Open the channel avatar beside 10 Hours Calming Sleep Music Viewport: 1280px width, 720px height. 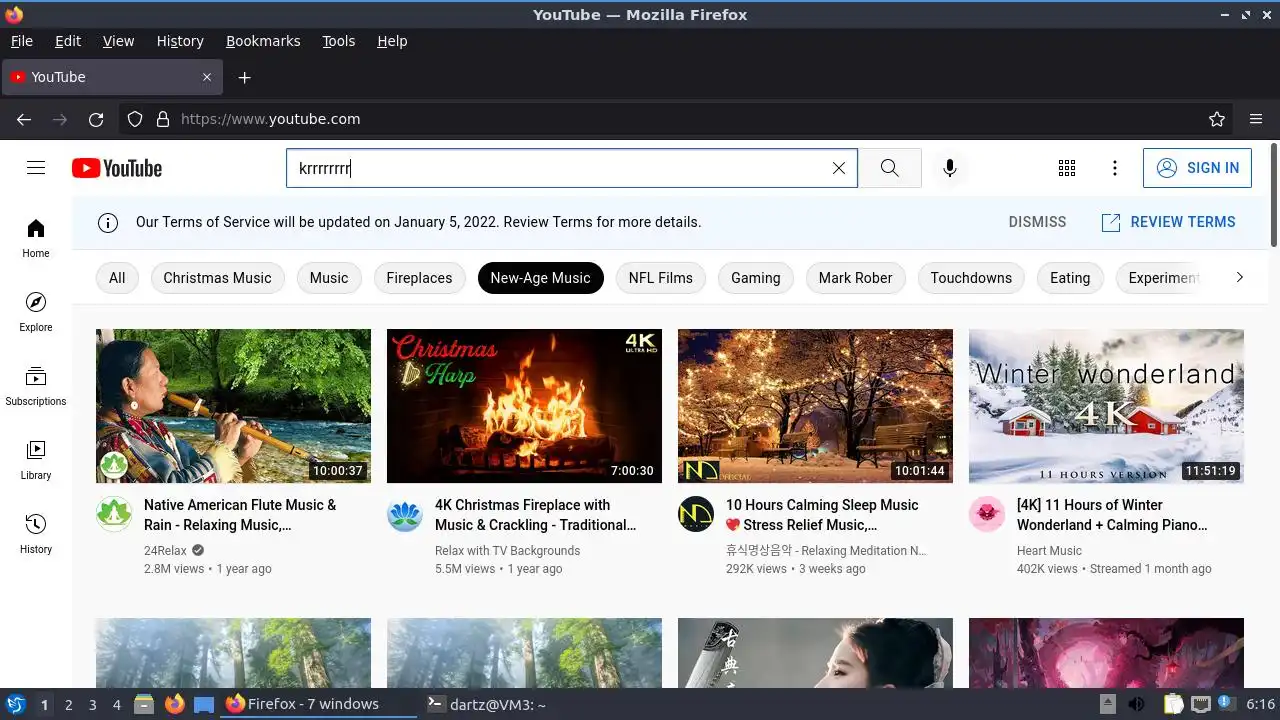coord(696,514)
